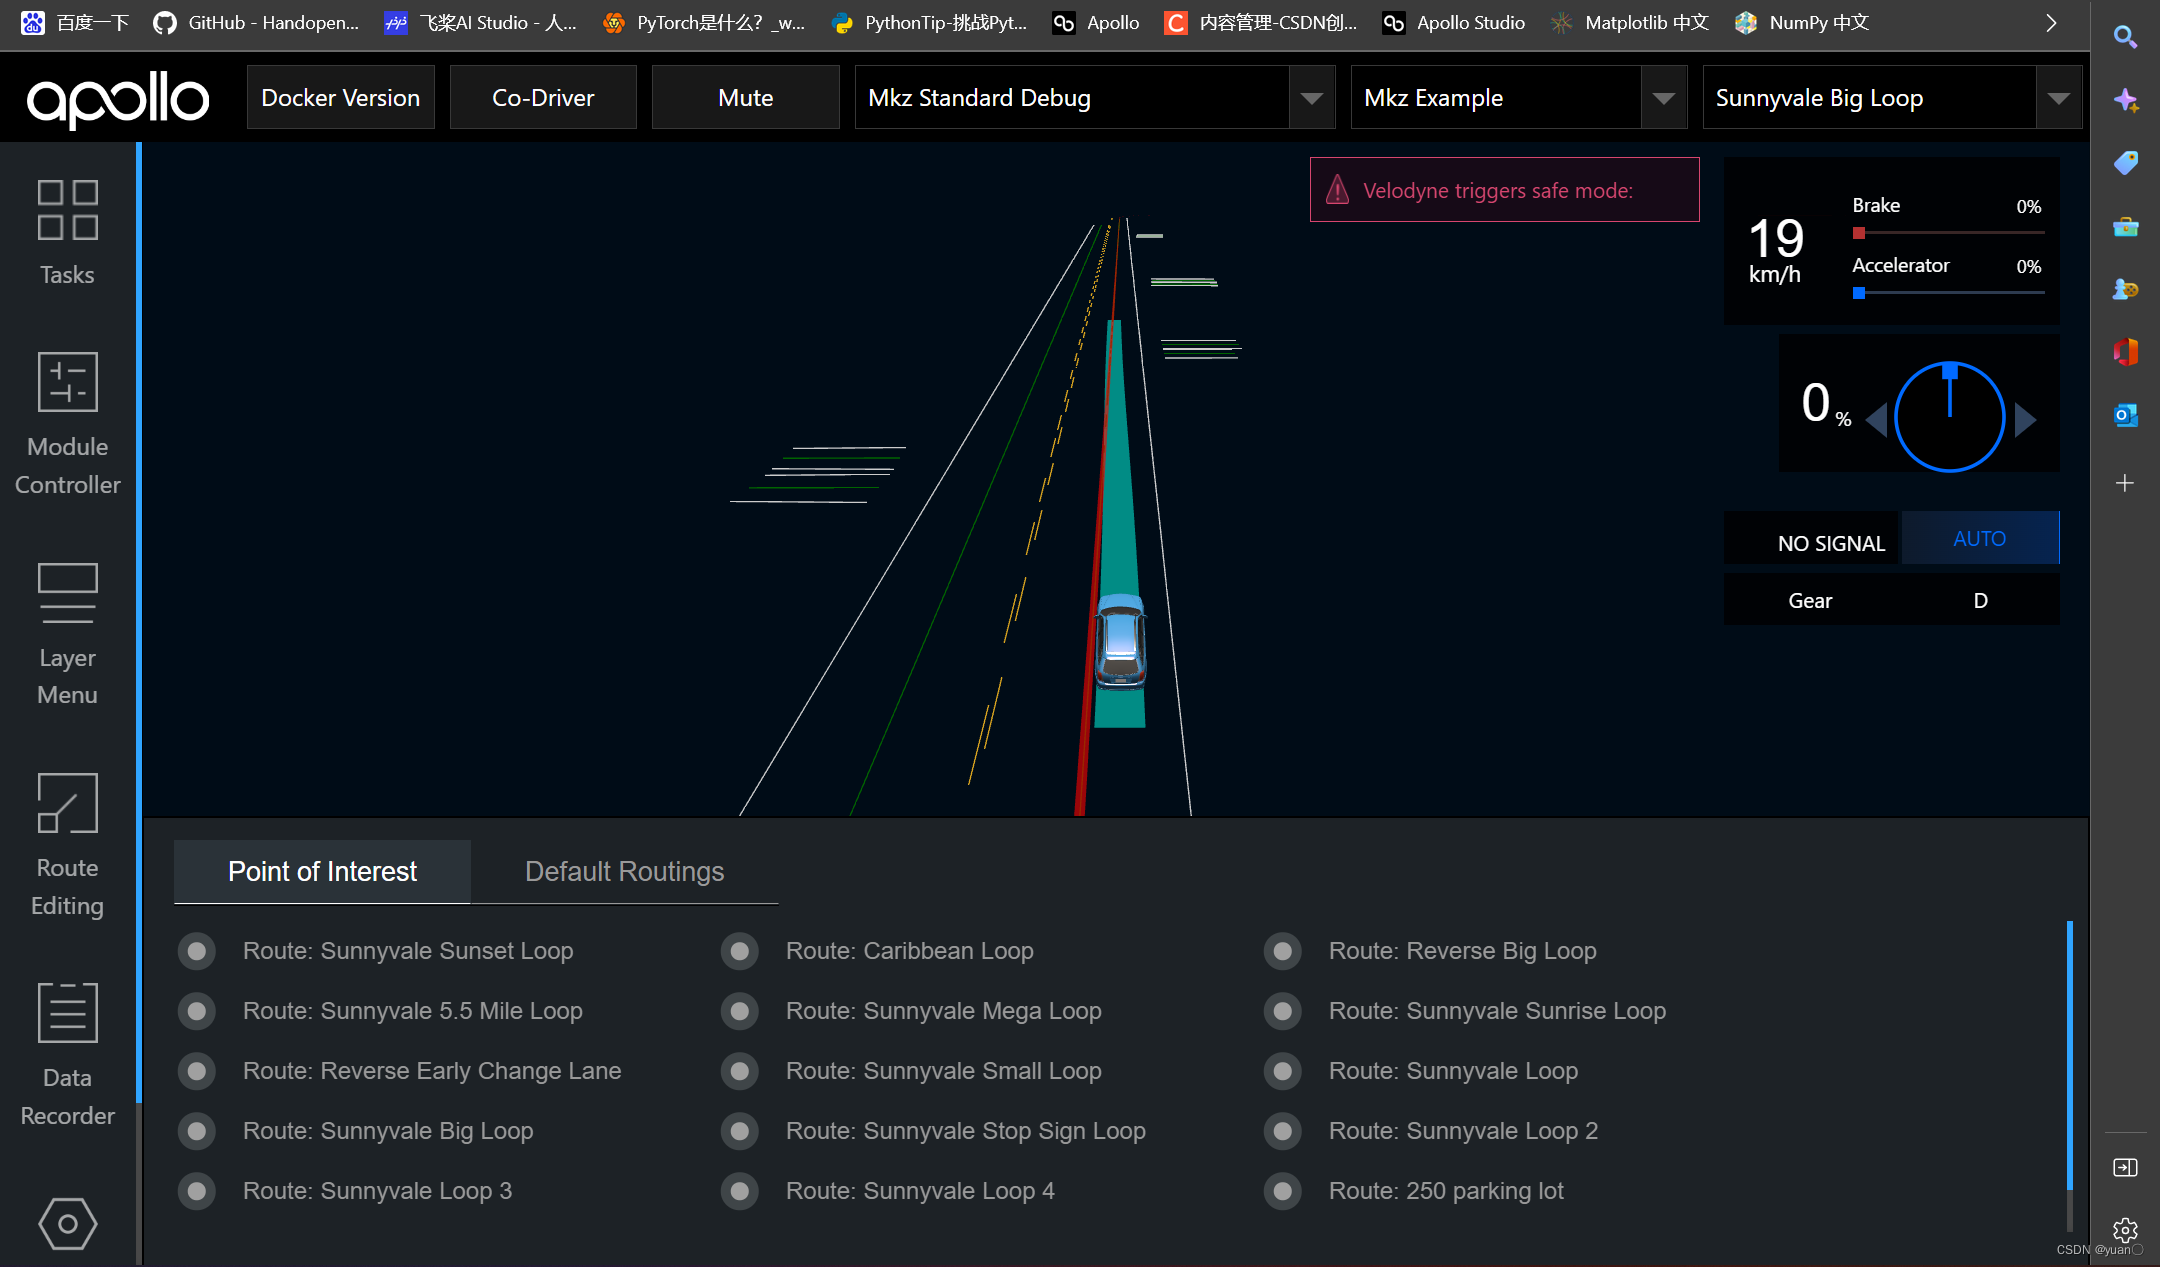Select the Point of Interest tab
Screen dimensions: 2160x1267
[322, 872]
